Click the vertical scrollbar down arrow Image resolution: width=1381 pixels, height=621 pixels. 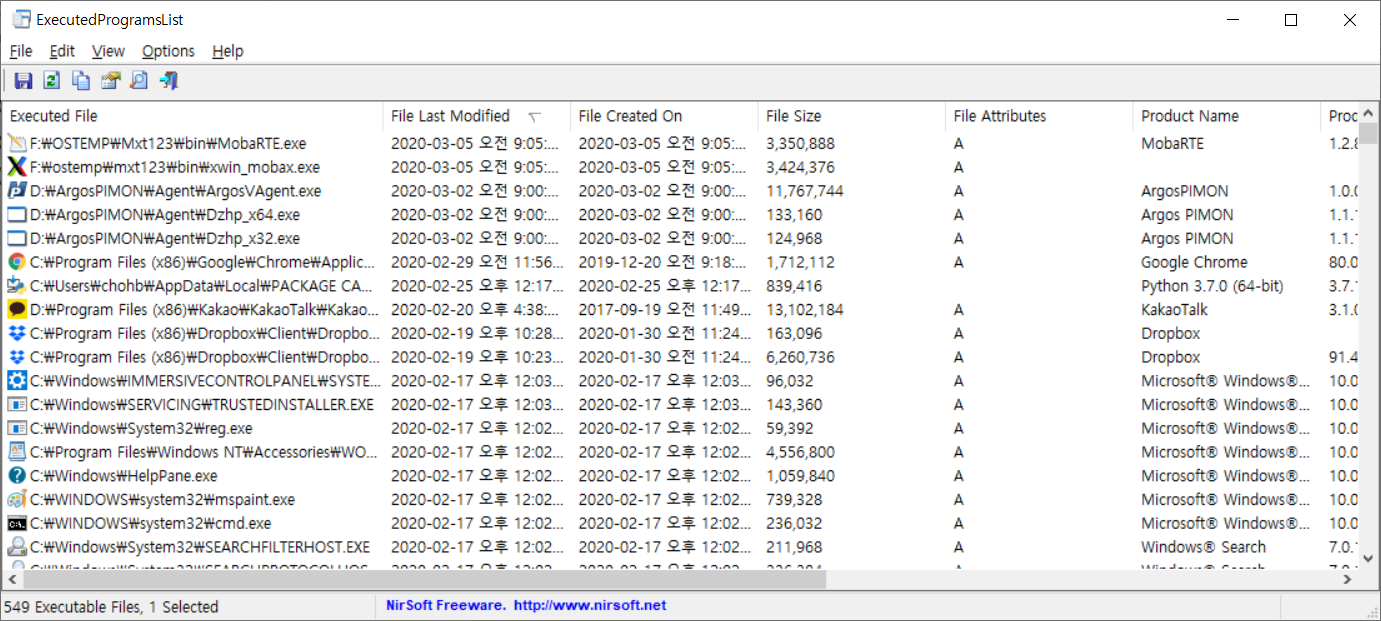pyautogui.click(x=1368, y=558)
